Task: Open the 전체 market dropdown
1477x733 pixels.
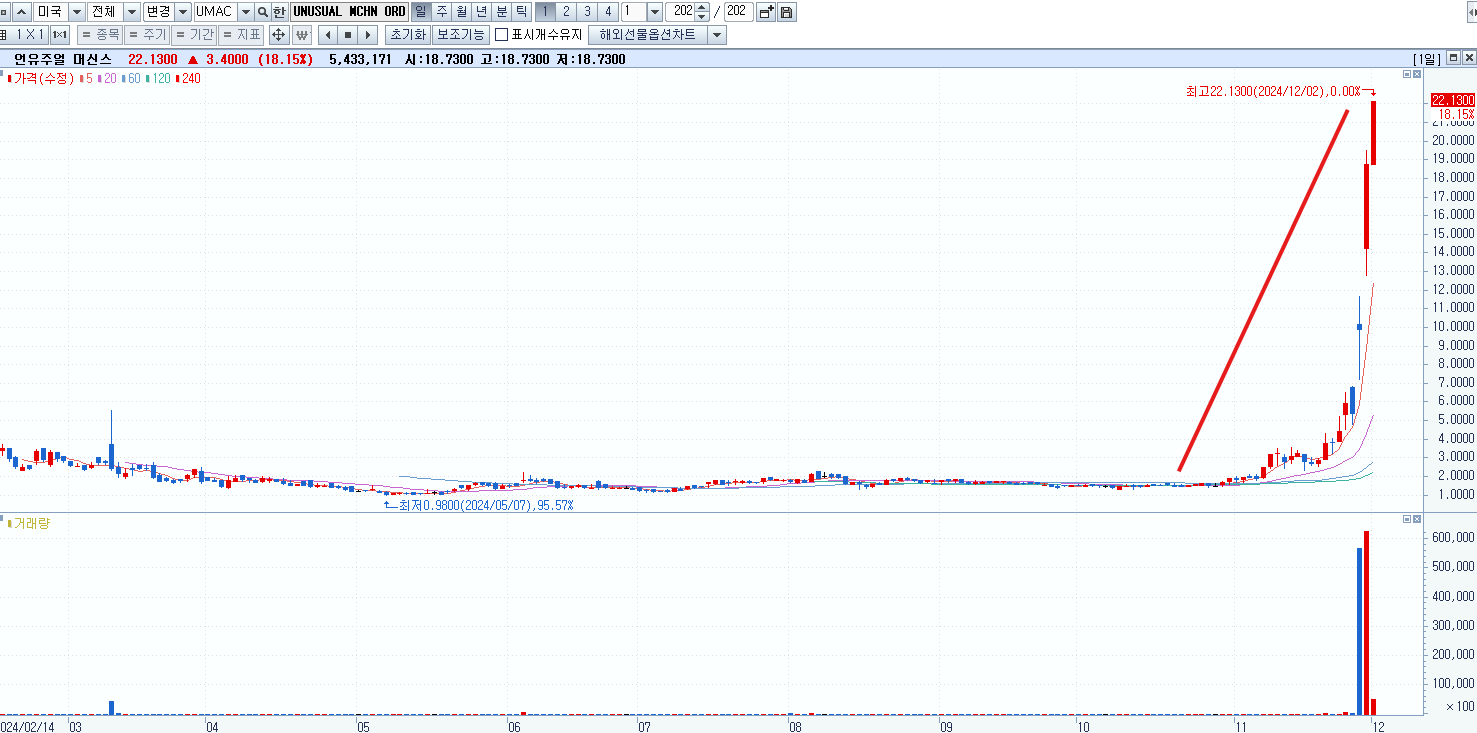Action: click(x=131, y=12)
